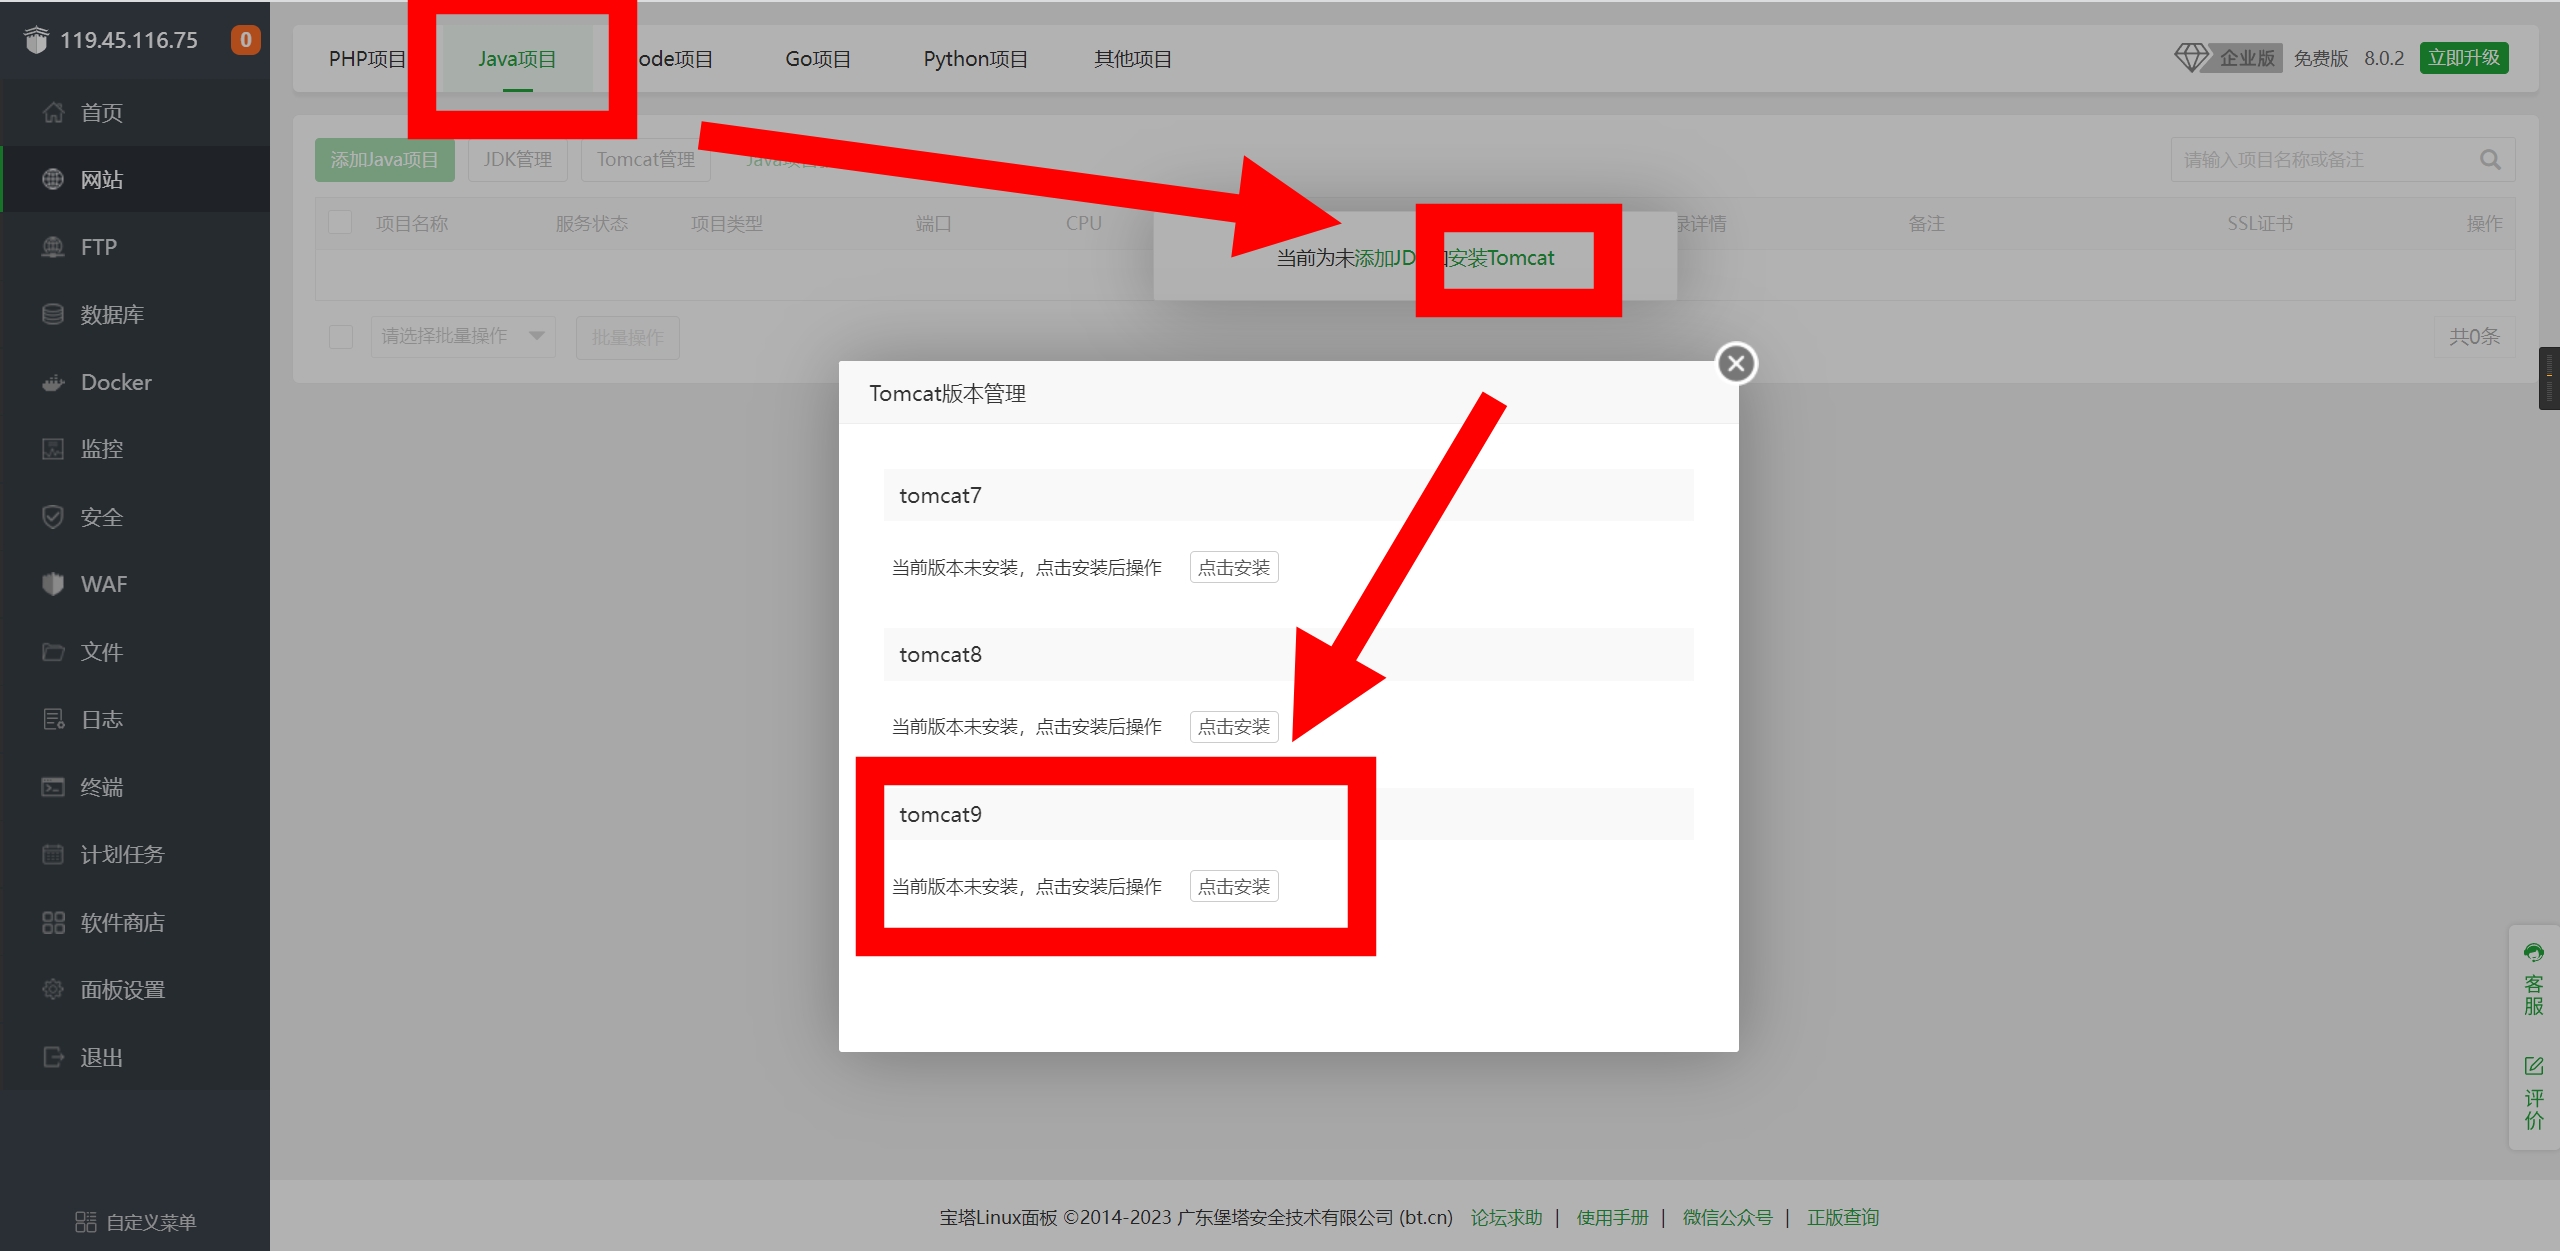Open the Docker sidebar icon
Image resolution: width=2560 pixels, height=1251 pixels.
pyautogui.click(x=53, y=383)
